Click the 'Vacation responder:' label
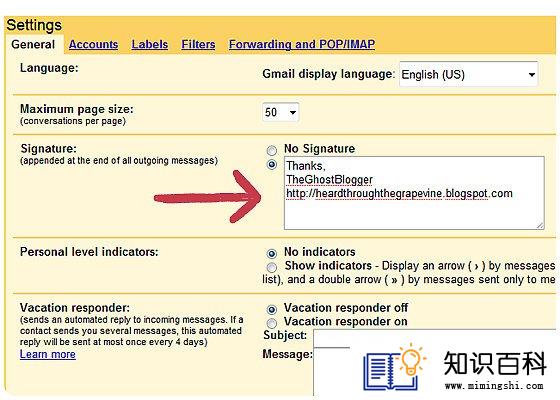The width and height of the screenshot is (560, 400). point(75,308)
